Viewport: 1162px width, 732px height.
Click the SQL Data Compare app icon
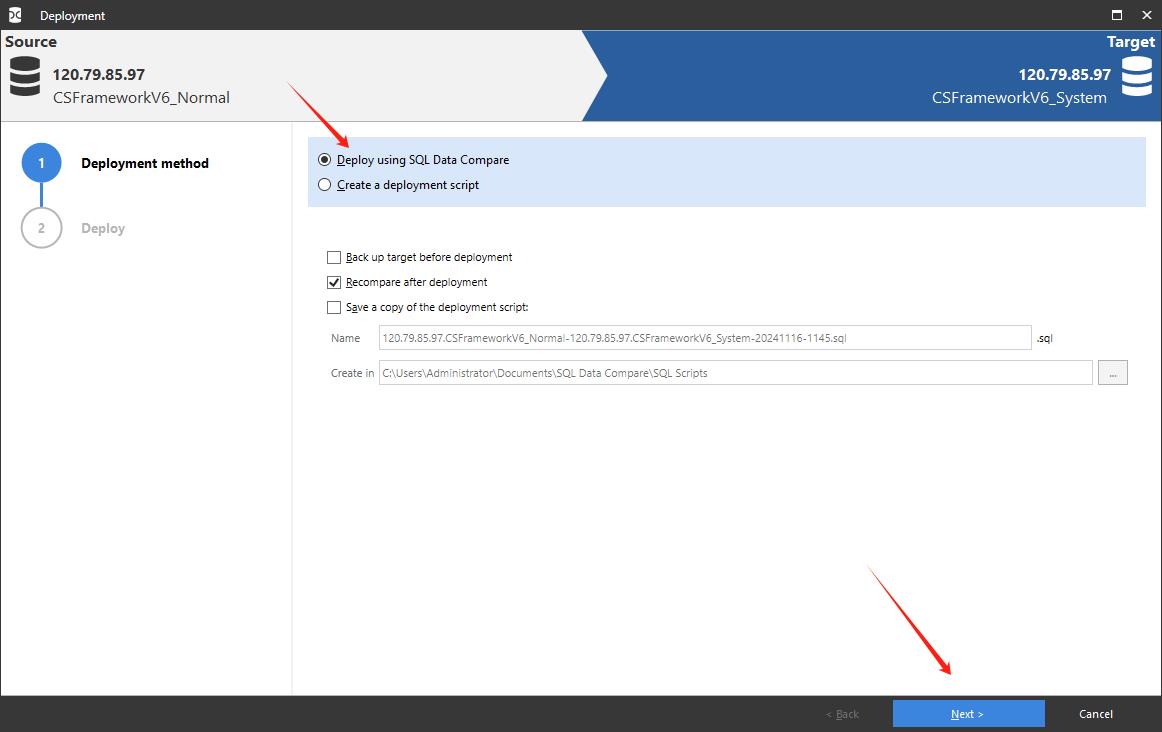(x=15, y=15)
